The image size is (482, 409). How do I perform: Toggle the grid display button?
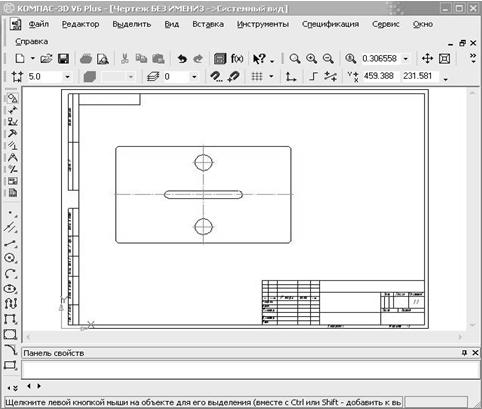(257, 76)
